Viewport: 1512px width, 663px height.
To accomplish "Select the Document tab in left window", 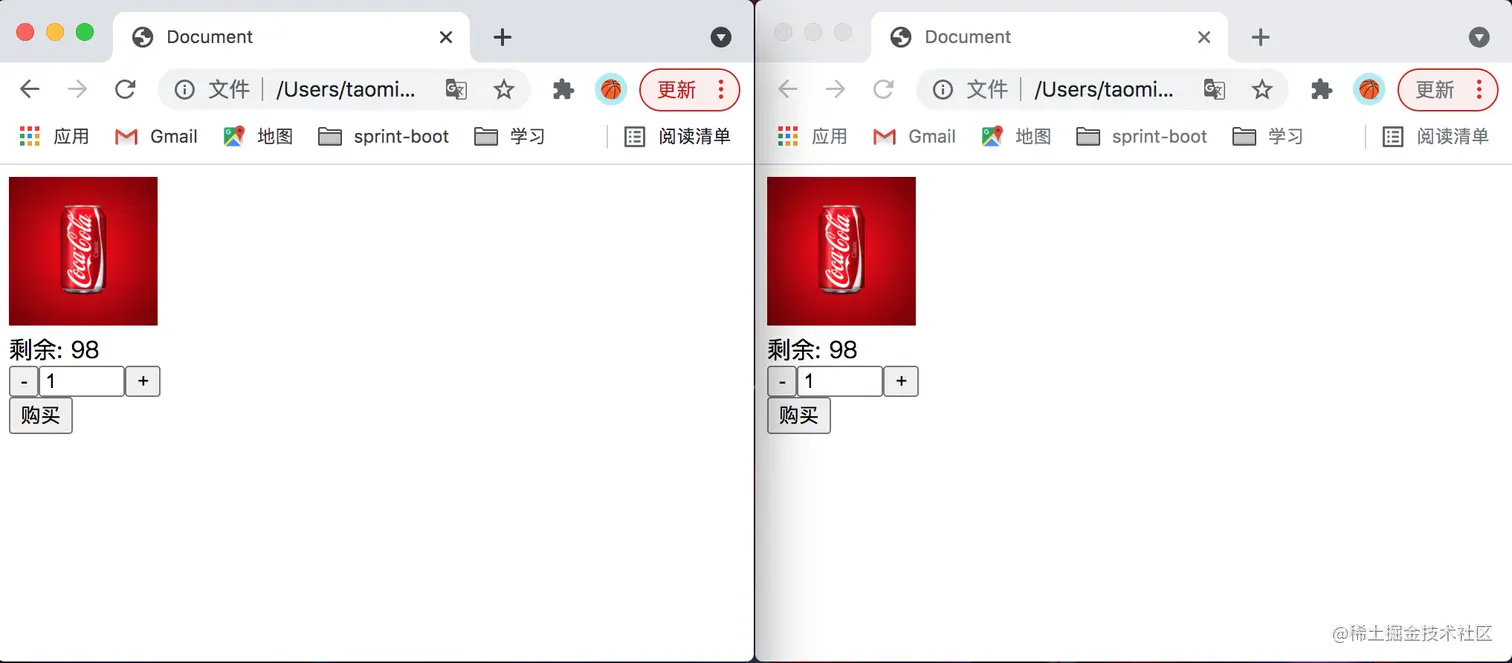I will coord(291,37).
